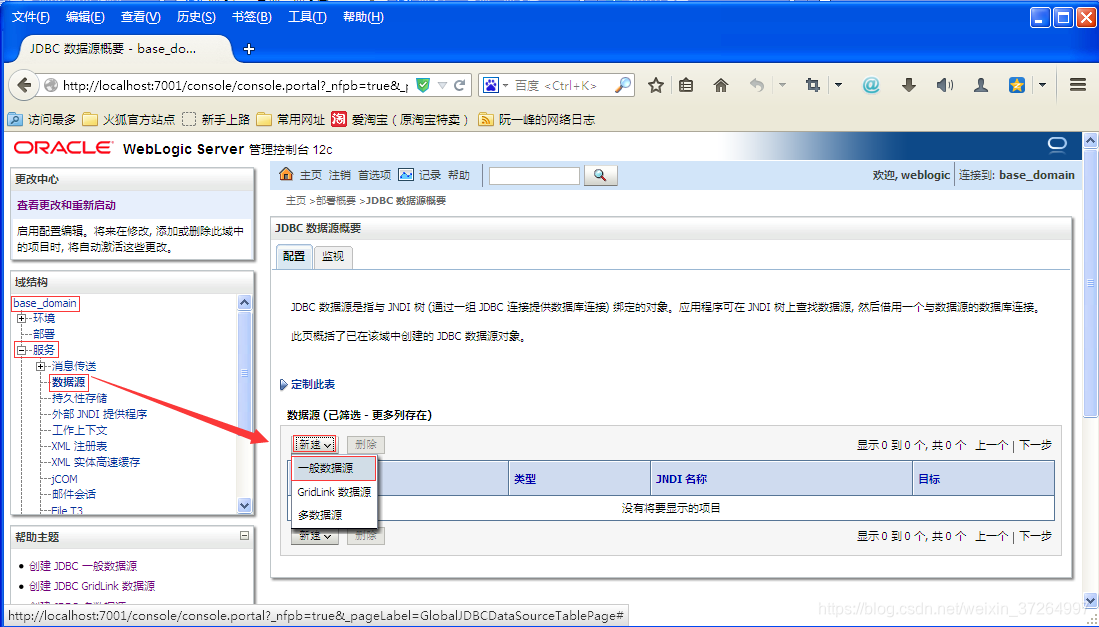Open the 历史(S) menu
This screenshot has height=627, width=1099.
tap(196, 17)
